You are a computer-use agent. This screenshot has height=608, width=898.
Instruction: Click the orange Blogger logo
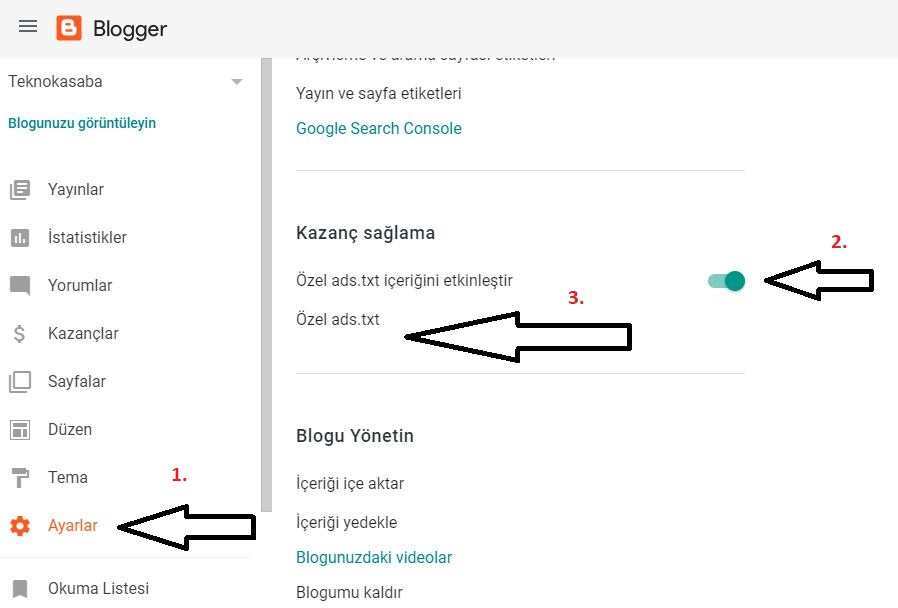69,28
